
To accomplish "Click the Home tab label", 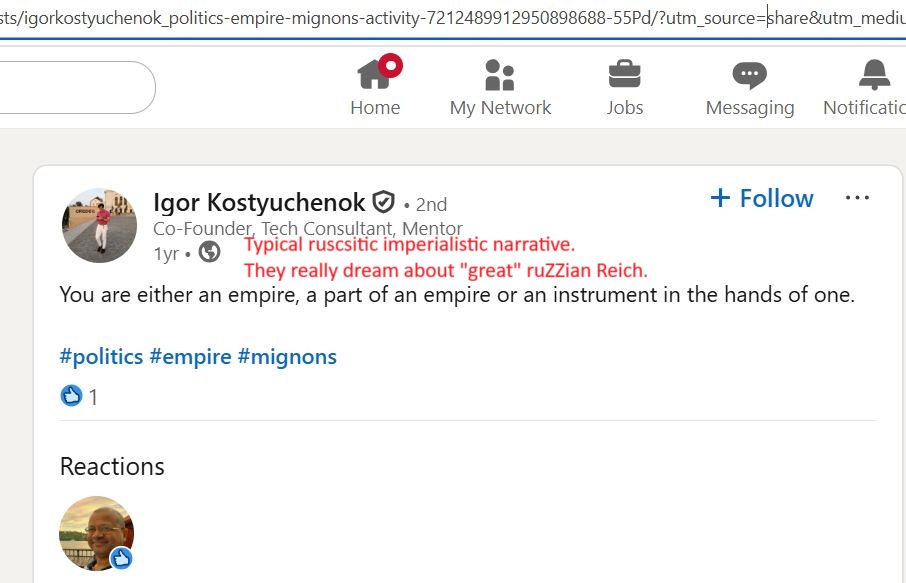I will click(x=375, y=108).
